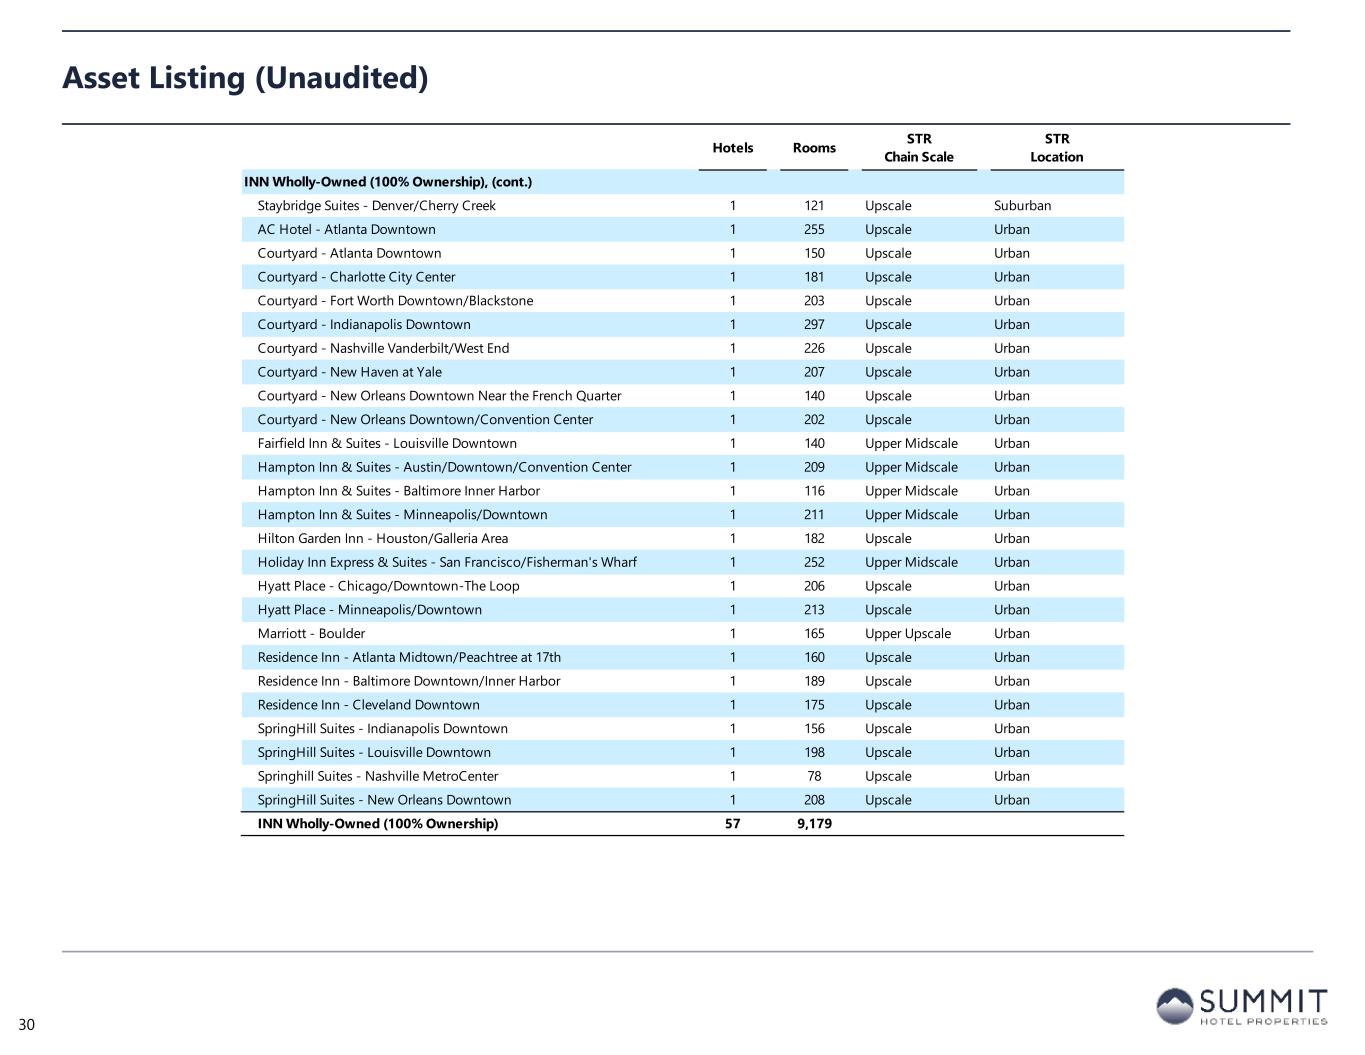This screenshot has height=1055, width=1365.
Task: Select the Suburban location cell
Action: [x=1022, y=206]
